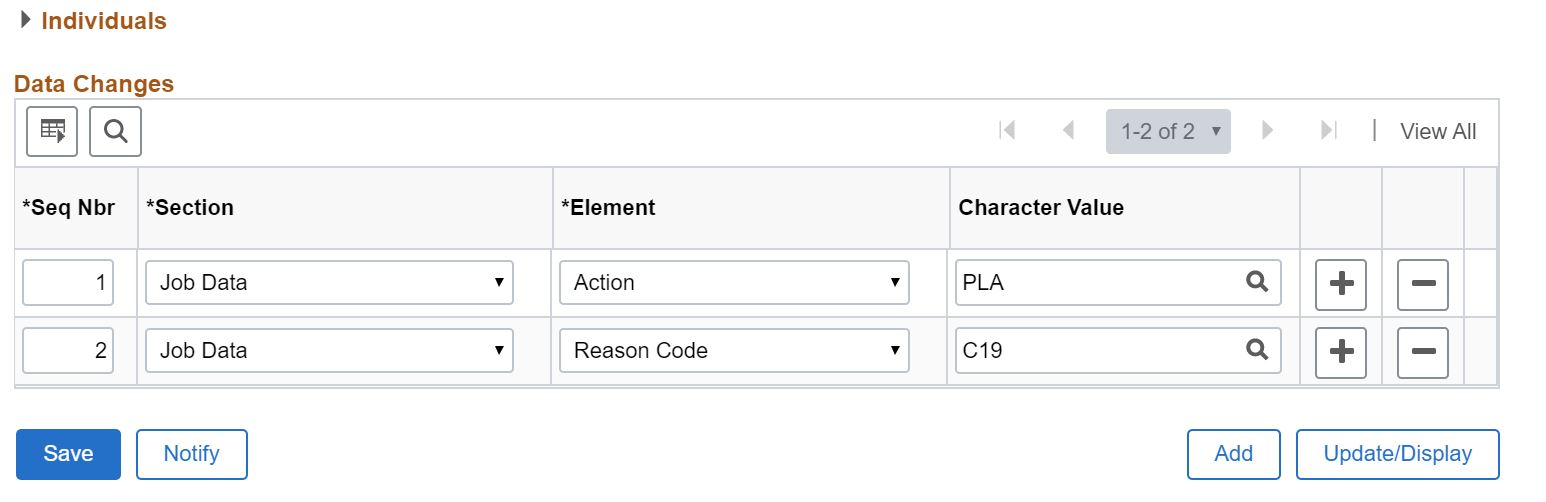This screenshot has width=1546, height=502.
Task: Click the grid personalize icon above the table
Action: [52, 131]
